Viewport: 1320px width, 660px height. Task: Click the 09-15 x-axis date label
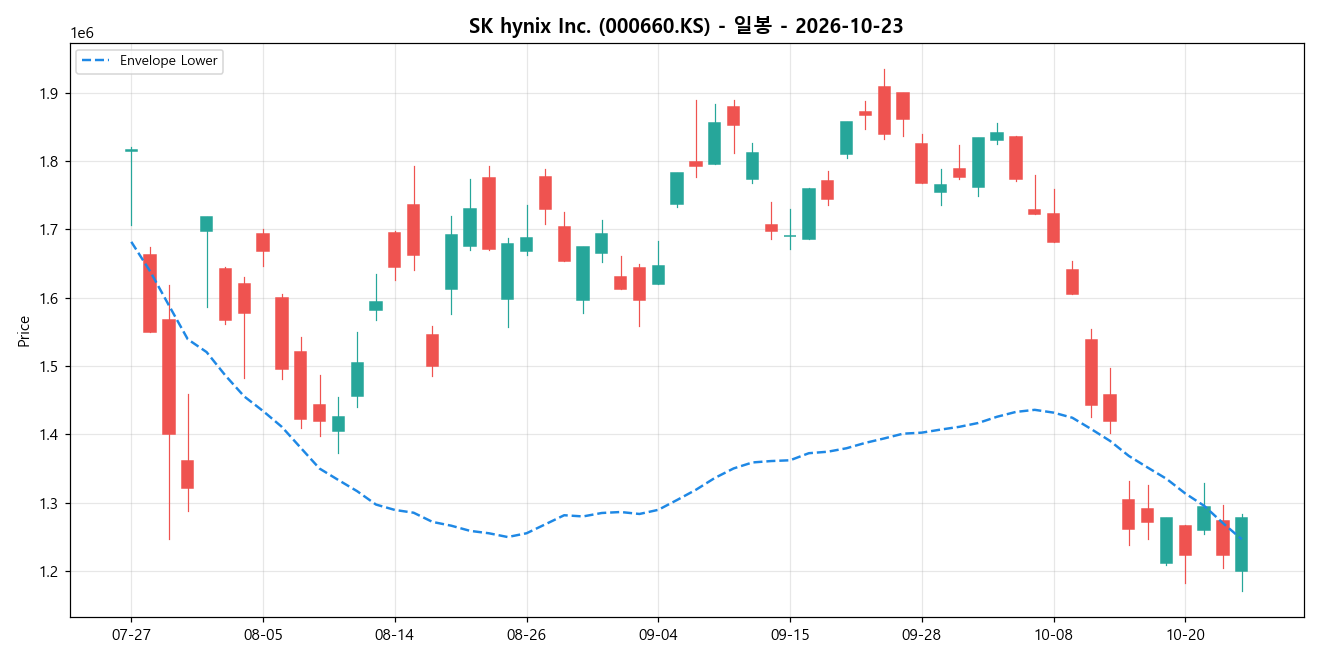tap(790, 634)
